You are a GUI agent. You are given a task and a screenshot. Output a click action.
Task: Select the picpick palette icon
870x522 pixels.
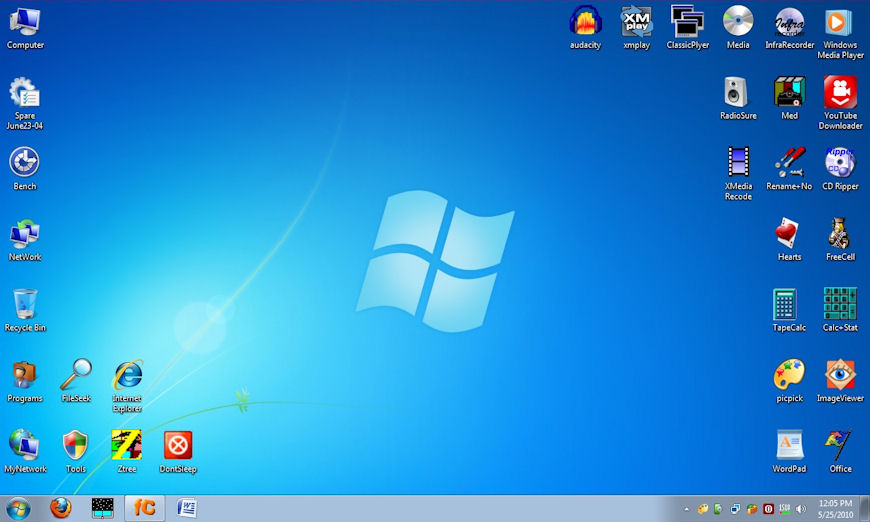[x=790, y=382]
